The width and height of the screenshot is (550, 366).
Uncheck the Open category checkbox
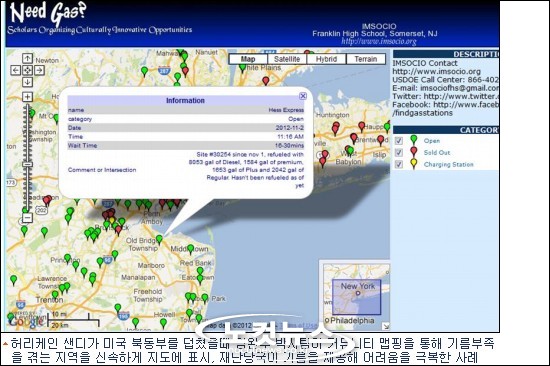click(x=399, y=141)
